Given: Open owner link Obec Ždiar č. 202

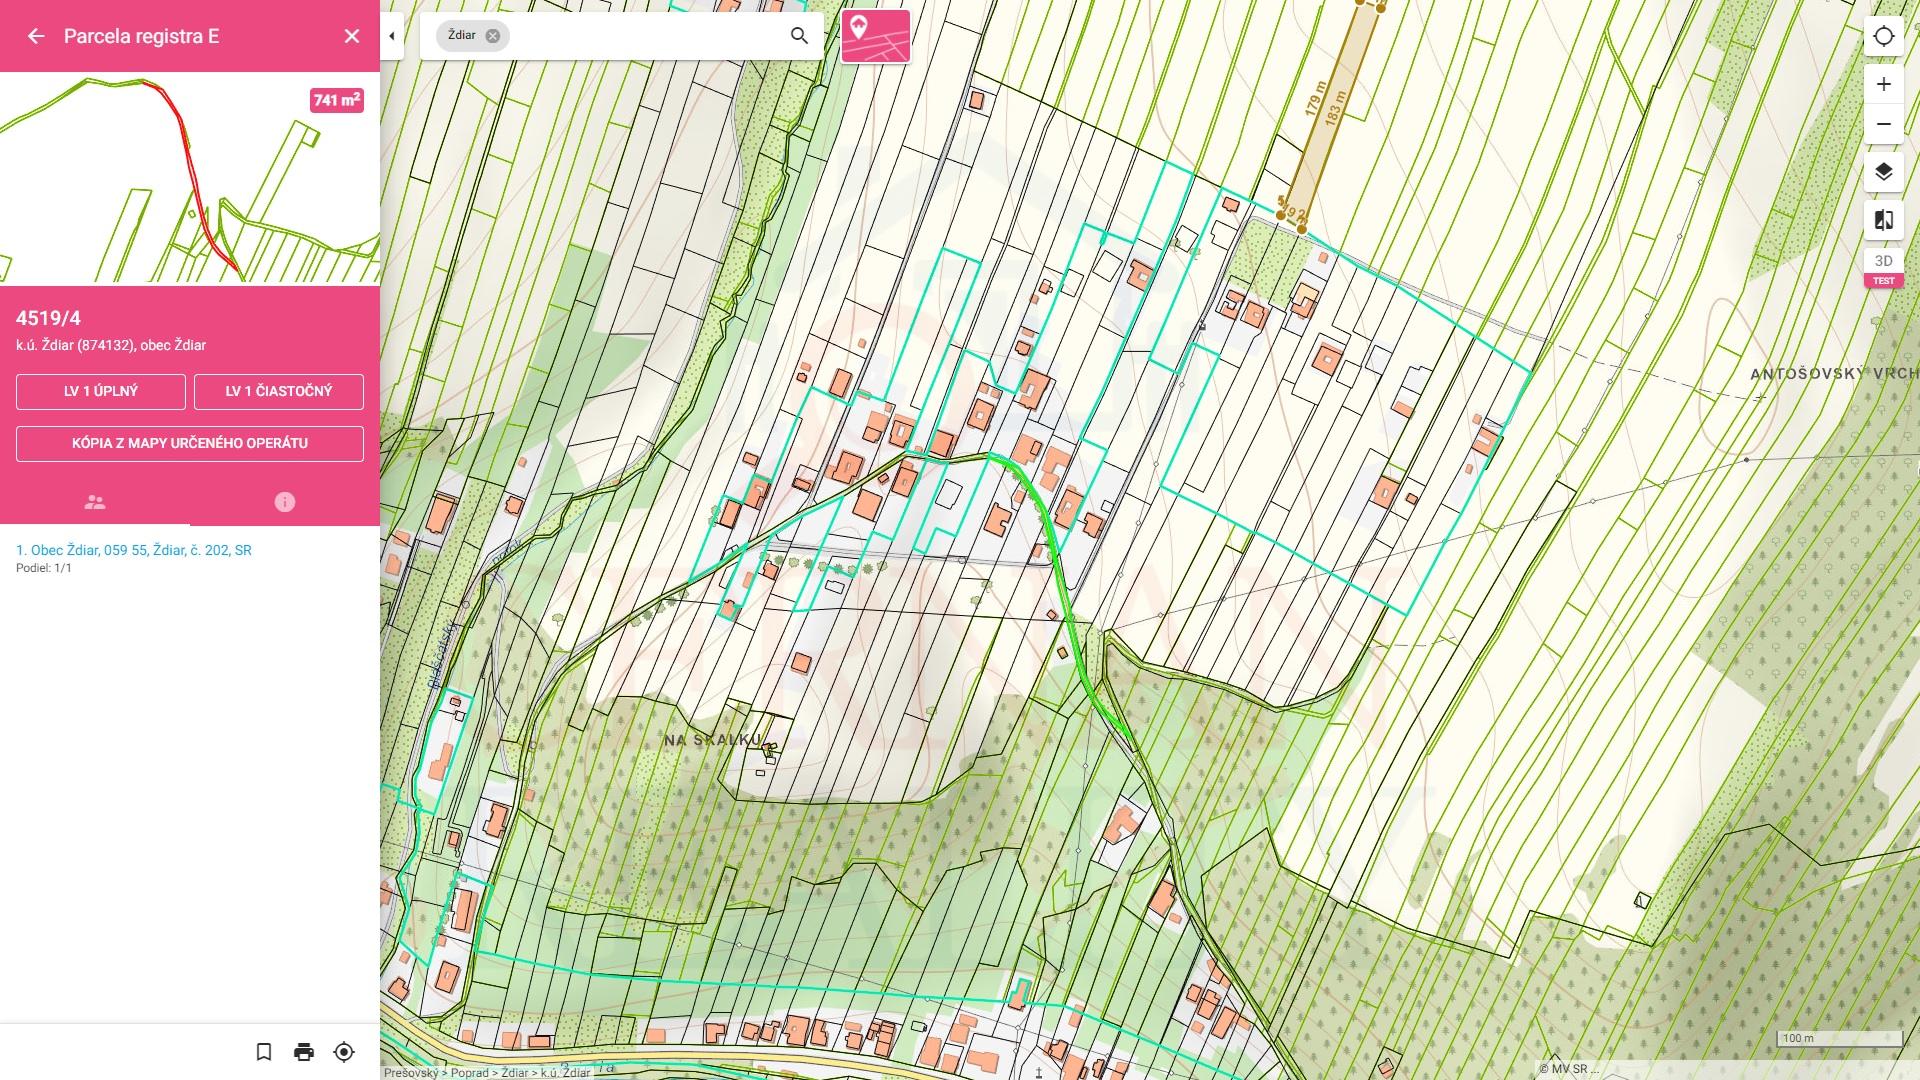Looking at the screenshot, I should click(134, 550).
